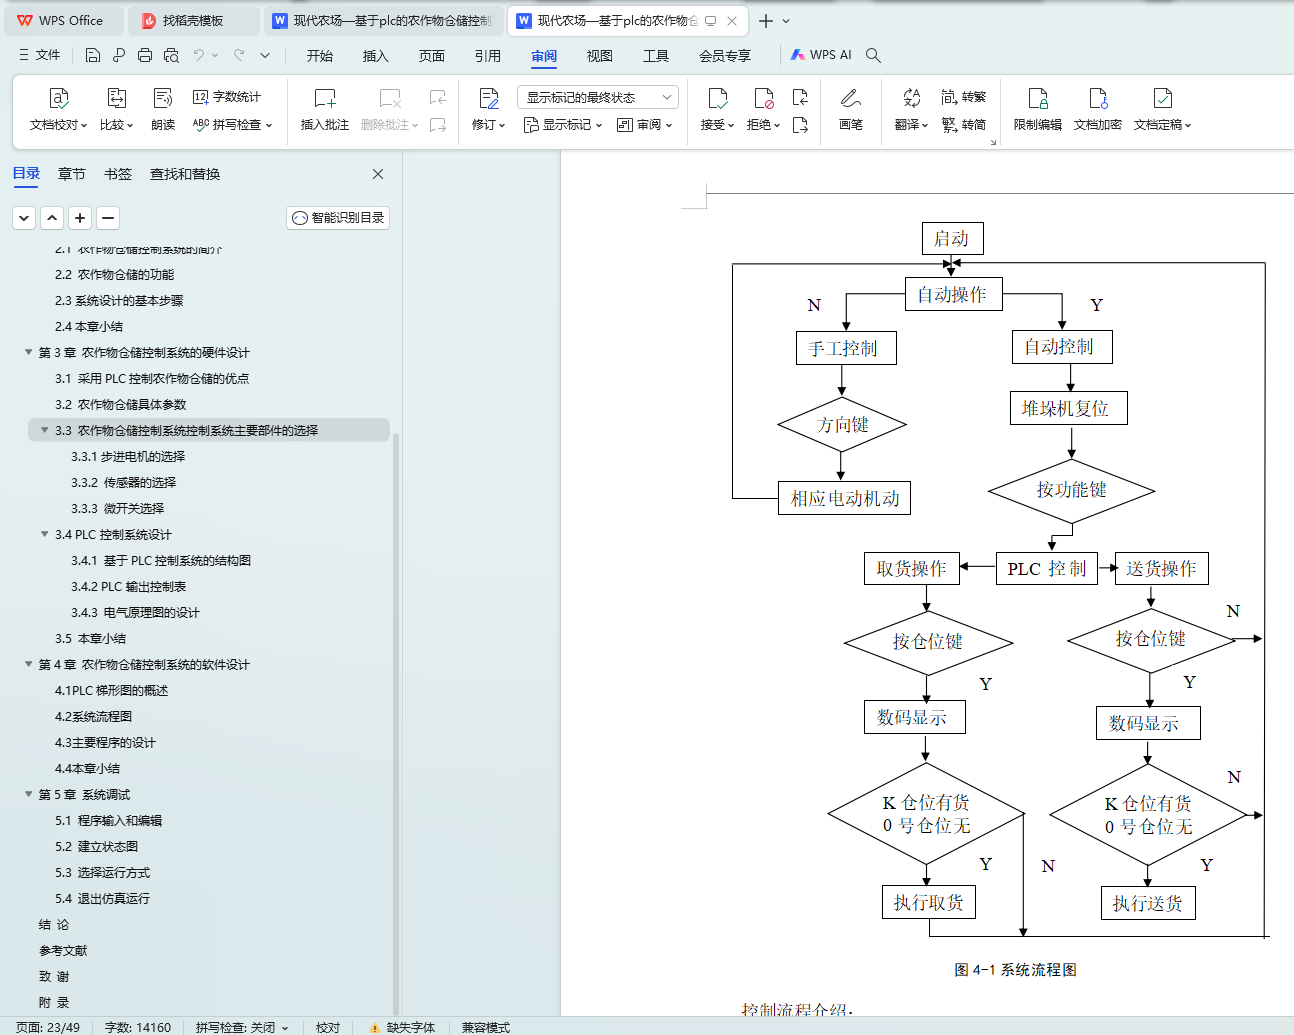
Task: Click the outline plus button
Action: [80, 218]
